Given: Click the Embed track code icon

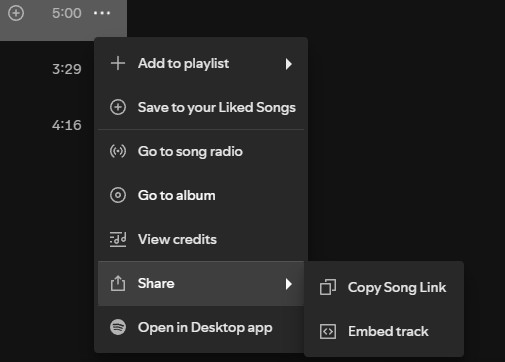Looking at the screenshot, I should click(328, 331).
